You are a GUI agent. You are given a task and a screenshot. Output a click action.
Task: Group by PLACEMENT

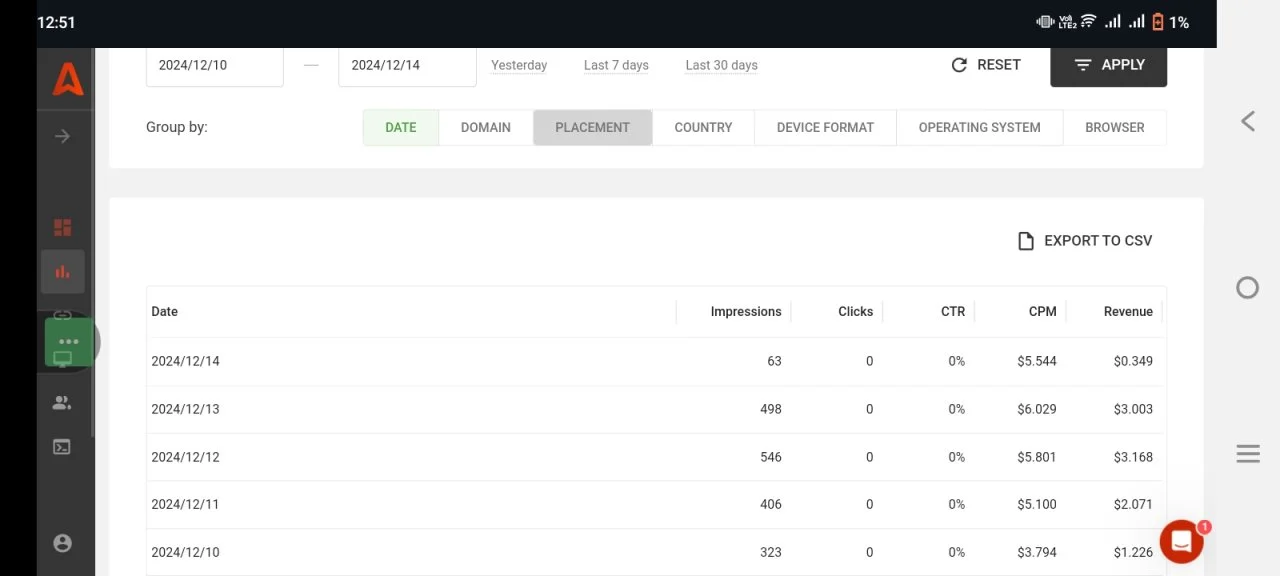593,128
